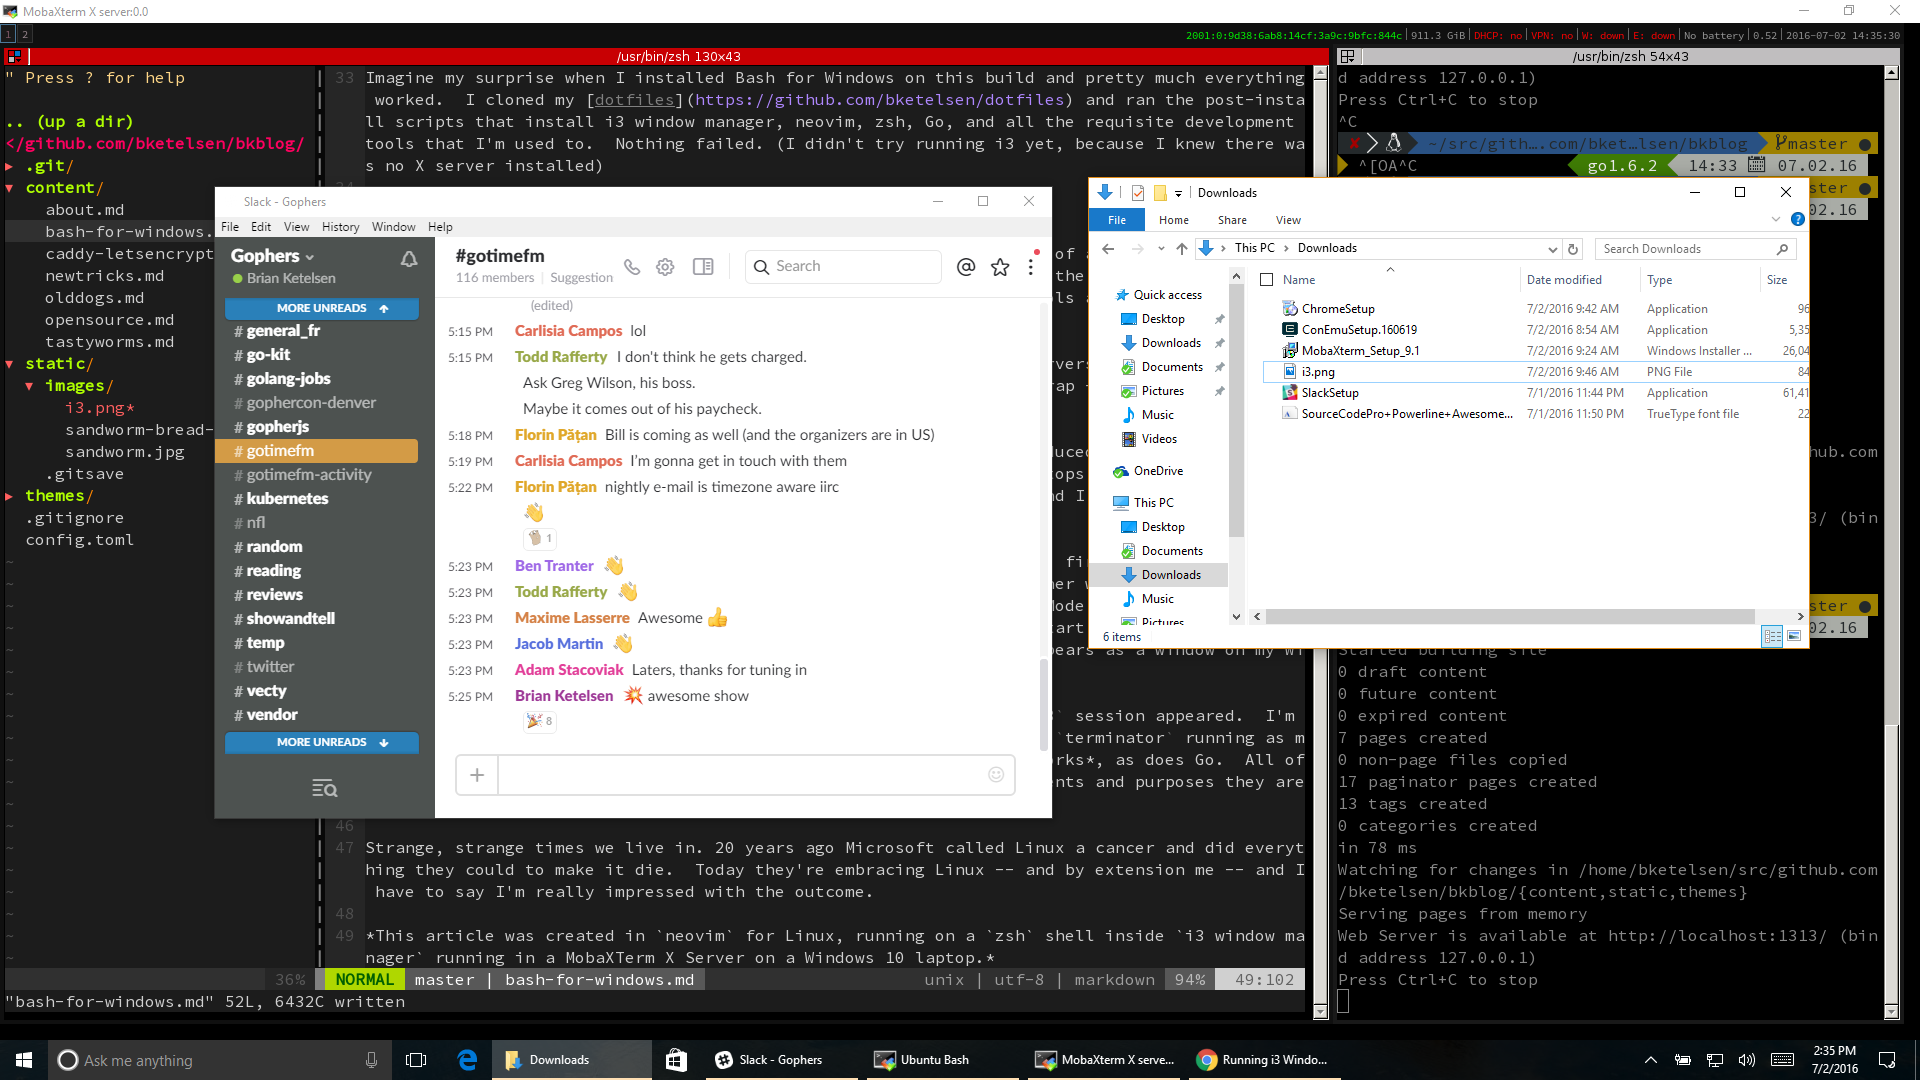This screenshot has width=1920, height=1080.
Task: Open the kubernetes channel
Action: [x=287, y=498]
